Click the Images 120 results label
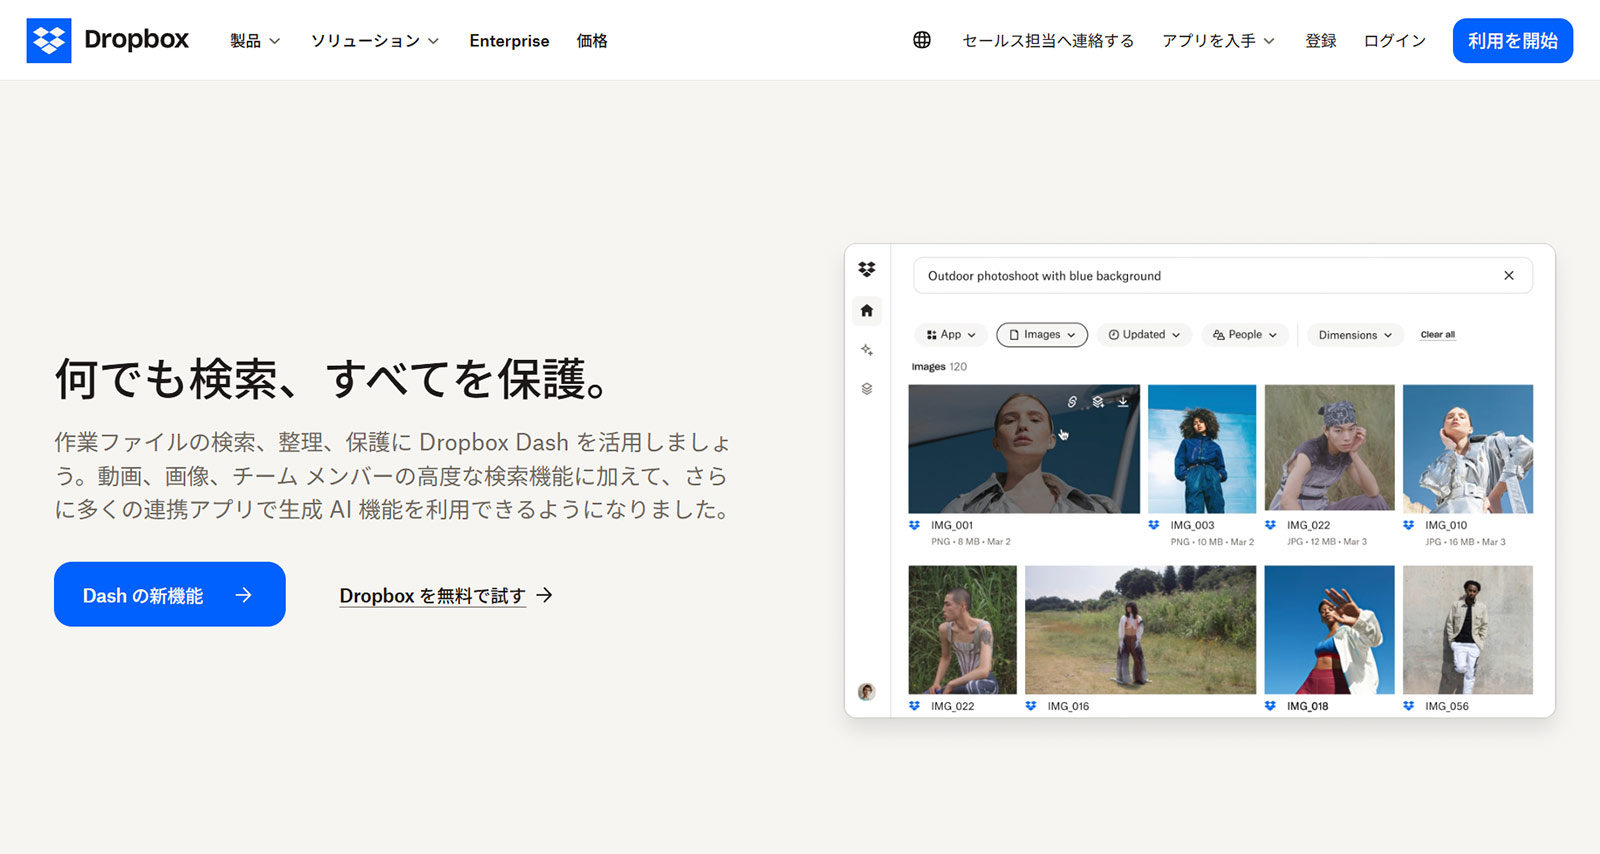Screen dimensions: 1600x854 (x=939, y=367)
